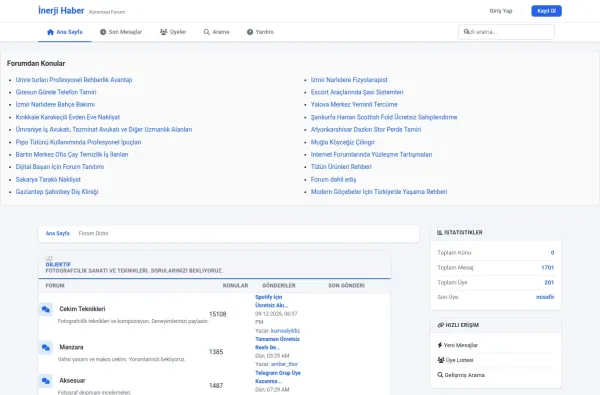
Task: Click the İnerji Haber site logo
Action: (61, 11)
